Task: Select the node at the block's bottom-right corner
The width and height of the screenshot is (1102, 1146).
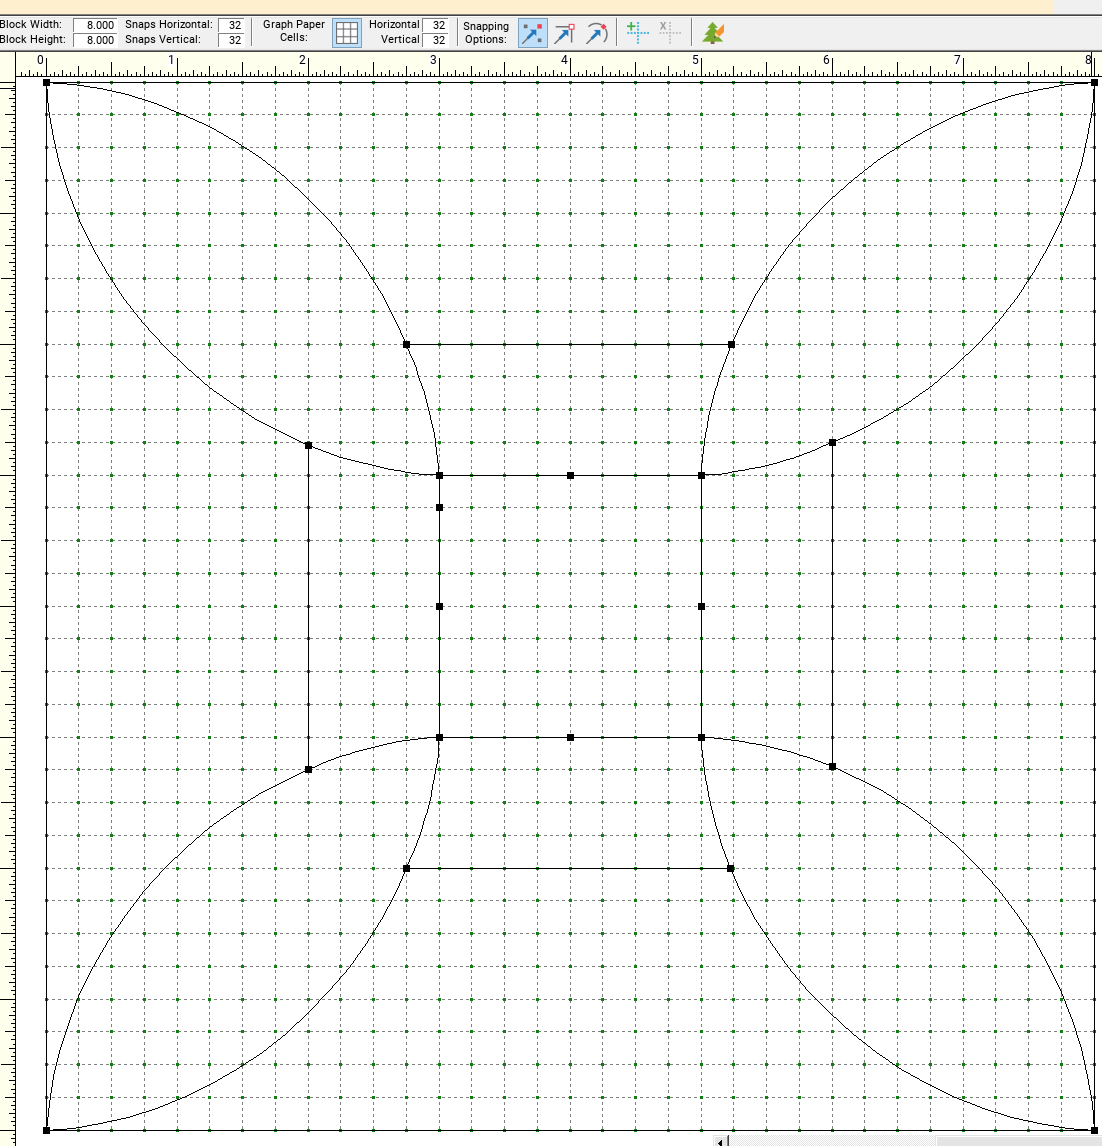Action: 1094,1130
